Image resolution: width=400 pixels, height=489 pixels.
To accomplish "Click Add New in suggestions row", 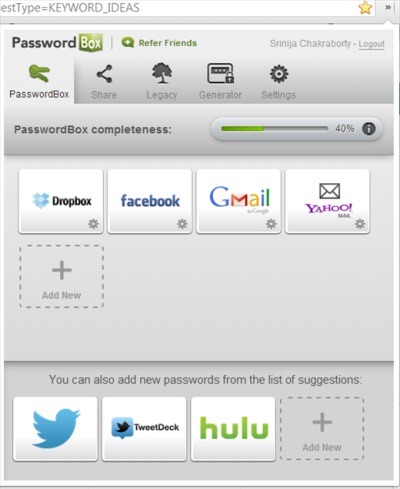I will click(322, 429).
